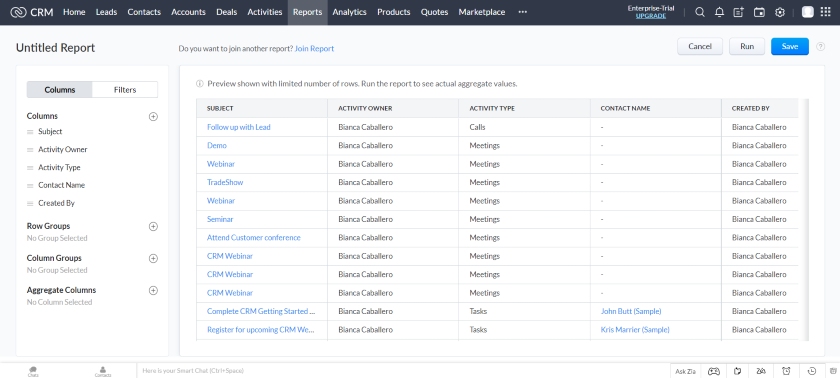
Task: Click drag handle beside Created By
Action: (30, 203)
